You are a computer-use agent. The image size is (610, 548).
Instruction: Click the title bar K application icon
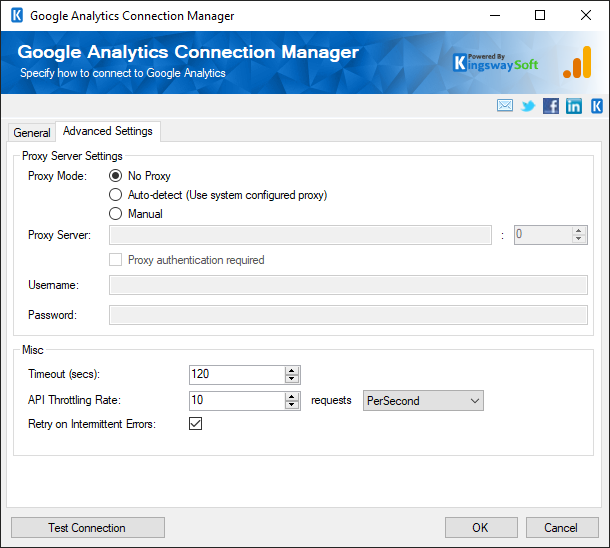pos(17,16)
